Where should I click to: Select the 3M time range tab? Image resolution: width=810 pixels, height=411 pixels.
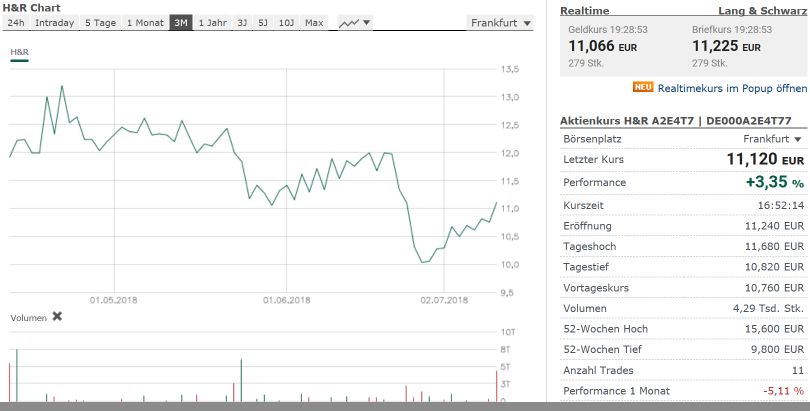(x=180, y=22)
